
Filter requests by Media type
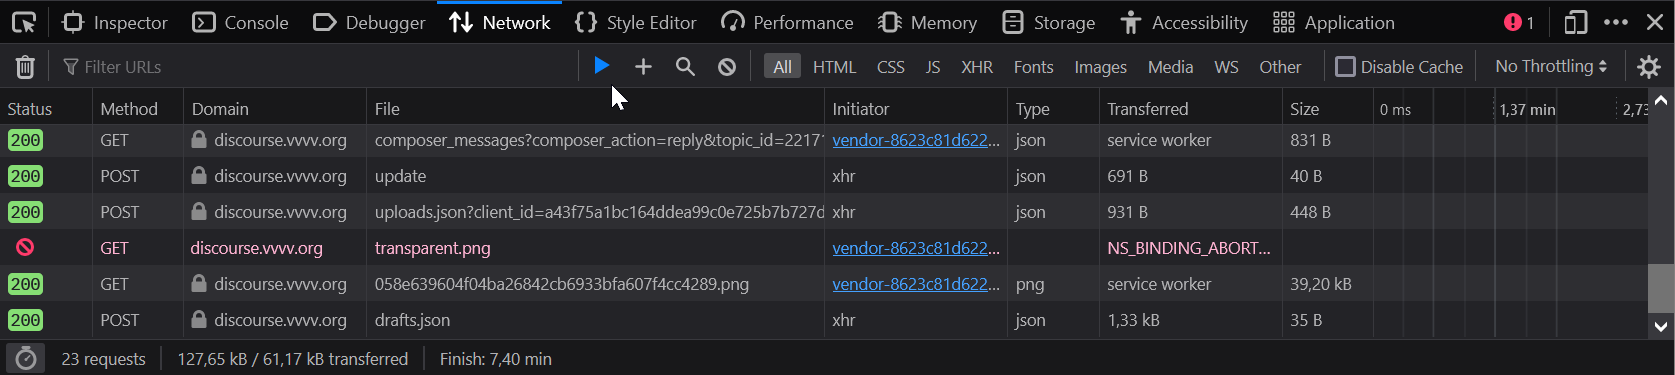coord(1170,66)
